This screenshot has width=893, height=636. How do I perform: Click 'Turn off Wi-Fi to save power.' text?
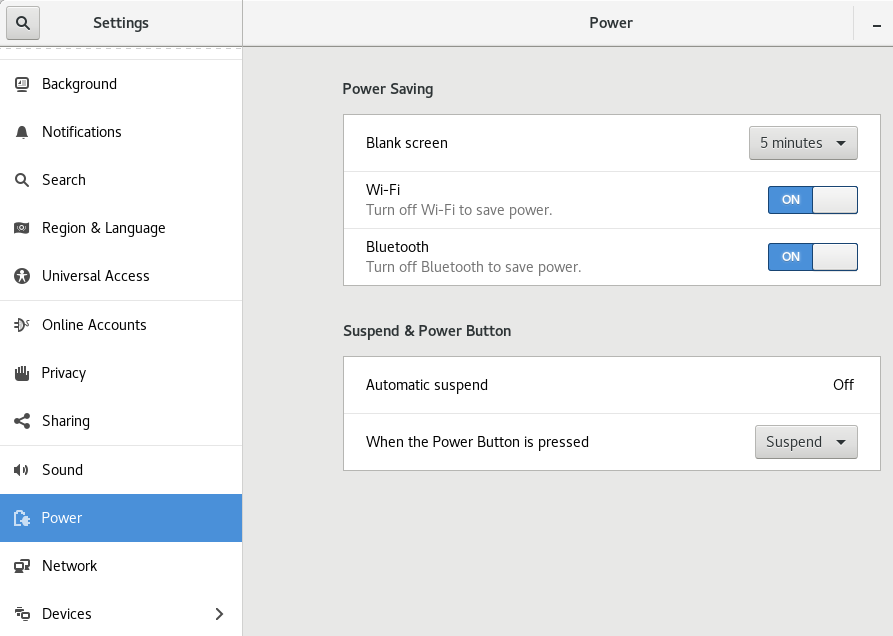coord(459,210)
